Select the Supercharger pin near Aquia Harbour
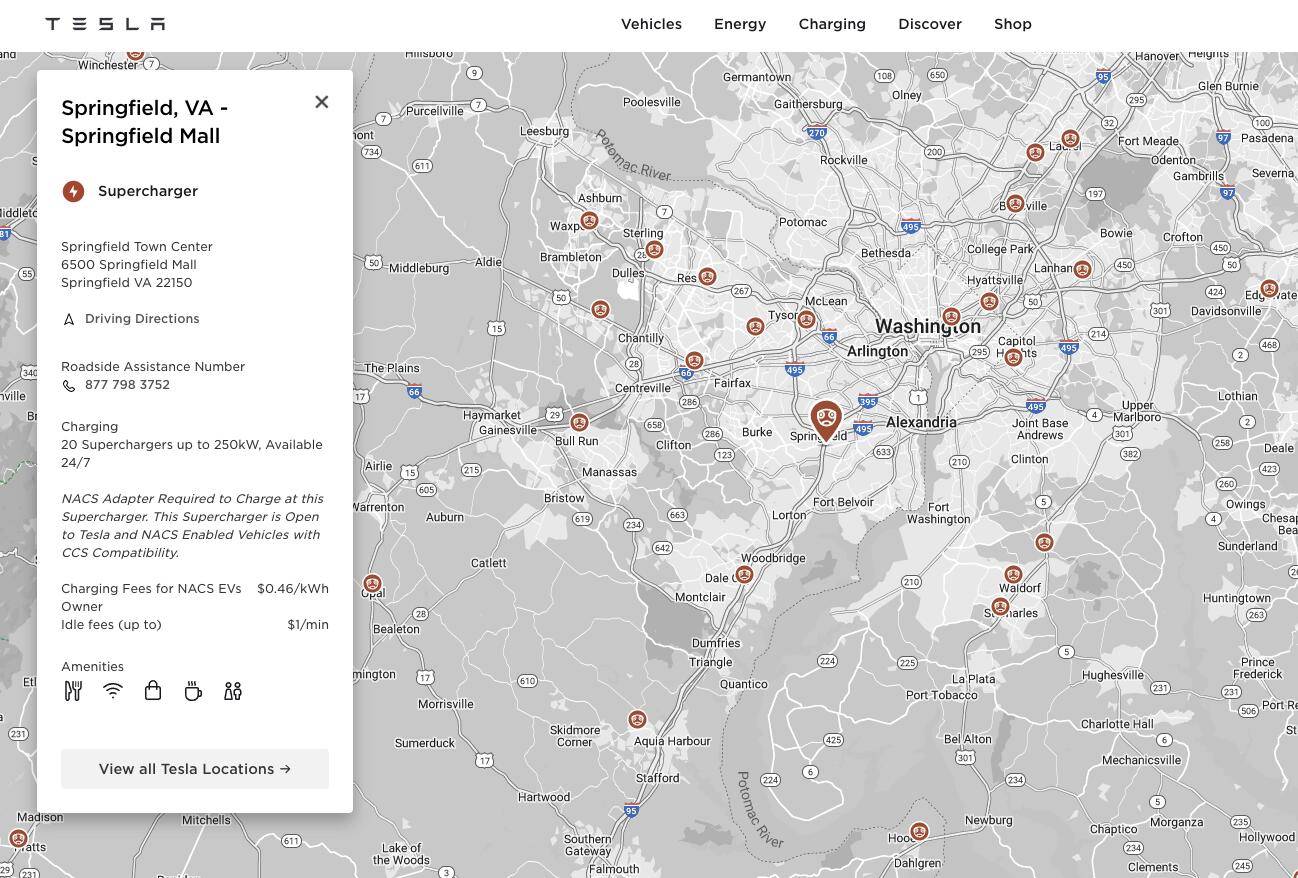The image size is (1298, 878). click(637, 720)
